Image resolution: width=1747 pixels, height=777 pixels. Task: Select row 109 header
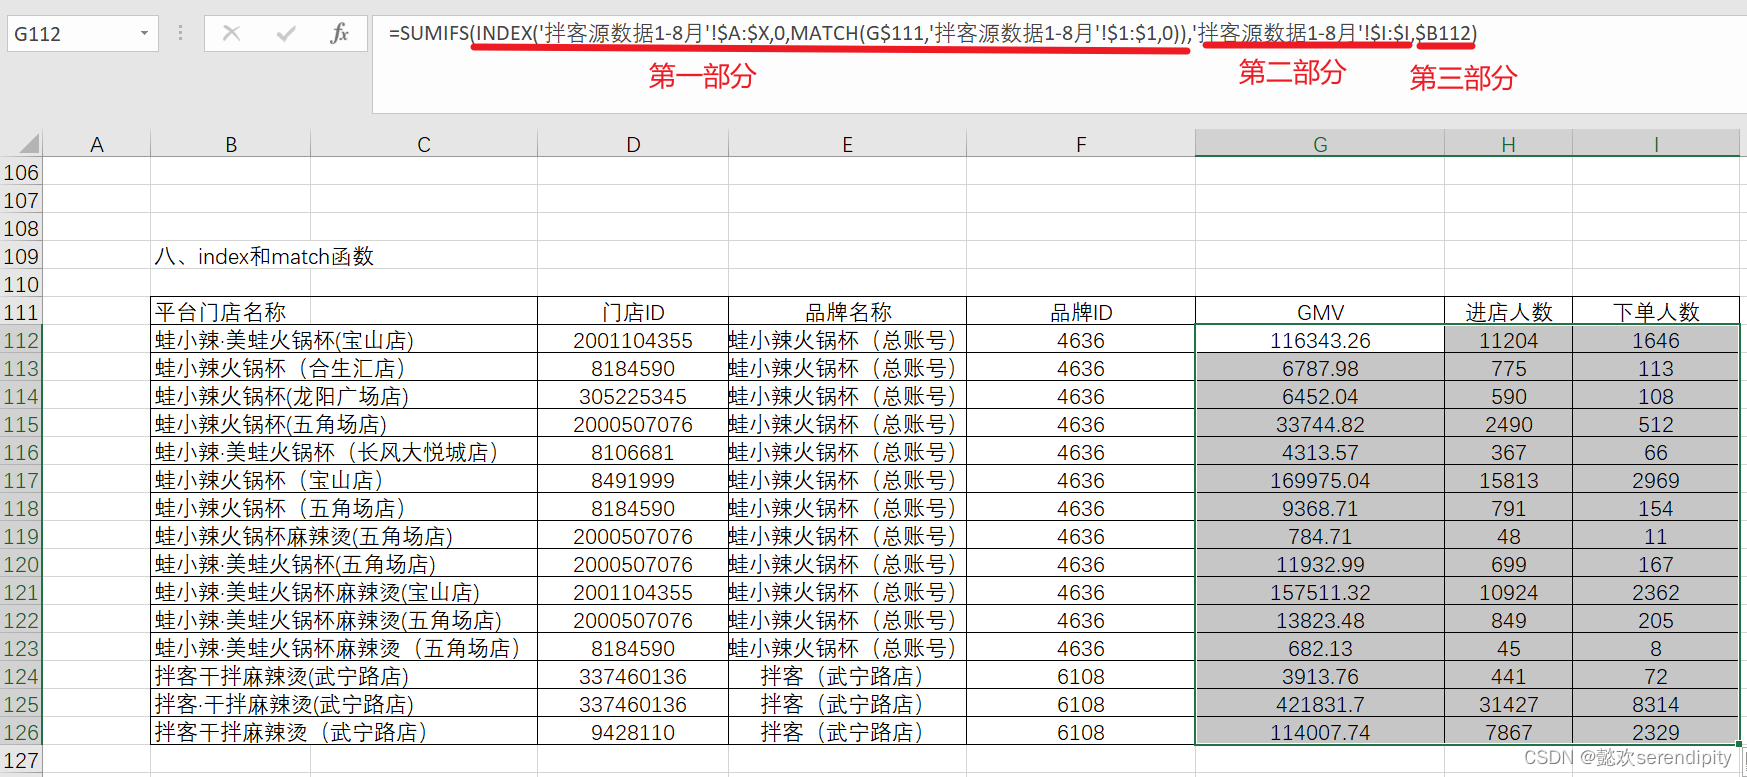[x=21, y=256]
